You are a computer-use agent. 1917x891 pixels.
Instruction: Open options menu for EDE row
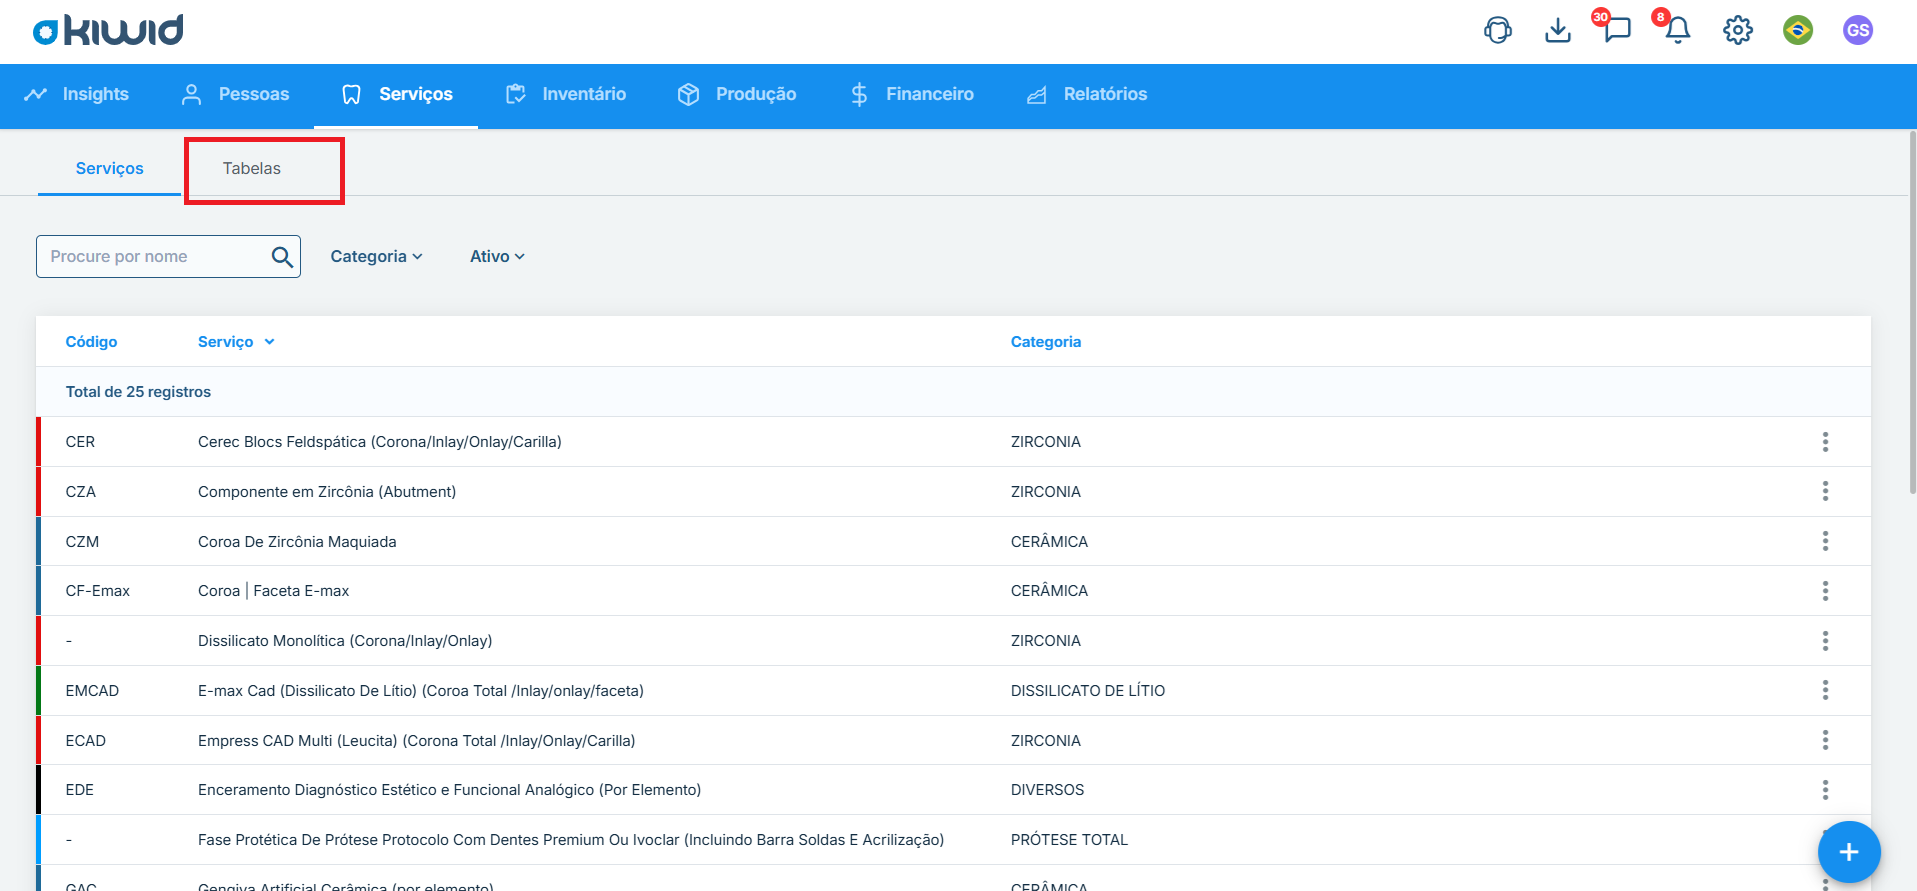pos(1825,790)
